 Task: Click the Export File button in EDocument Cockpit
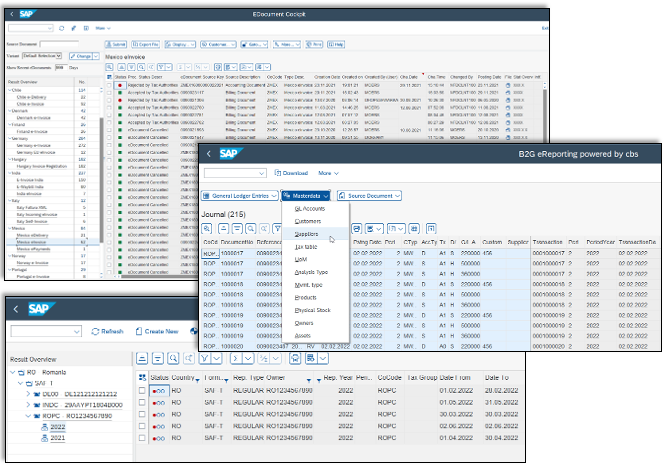(x=145, y=44)
